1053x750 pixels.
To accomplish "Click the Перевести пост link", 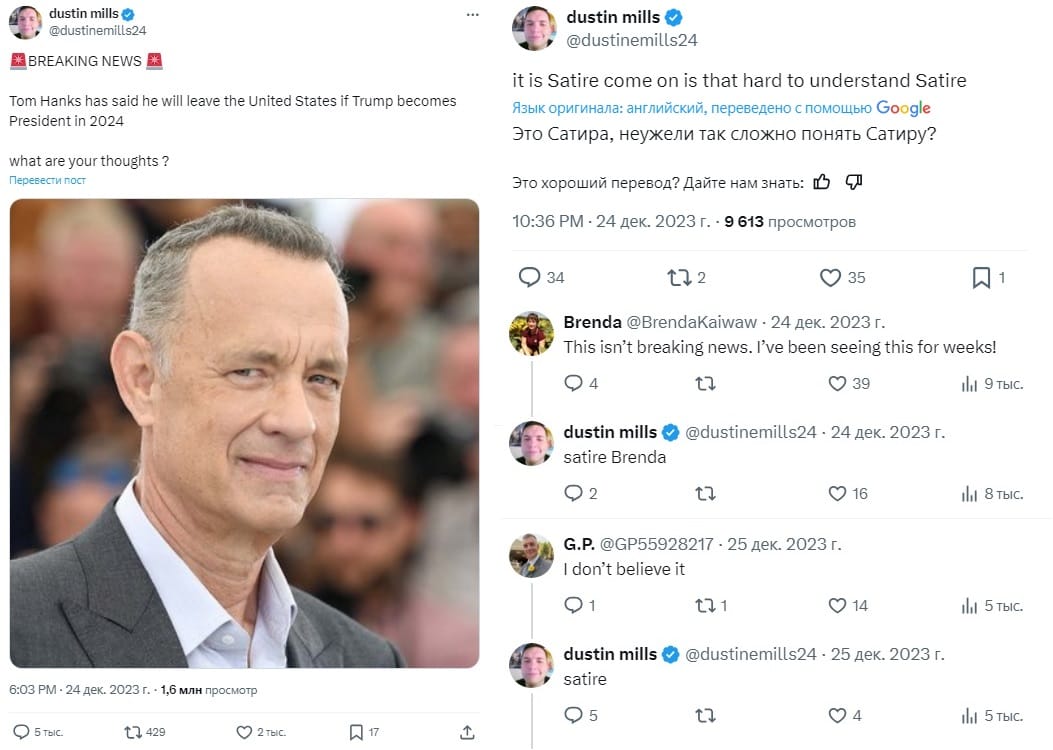I will pos(47,180).
